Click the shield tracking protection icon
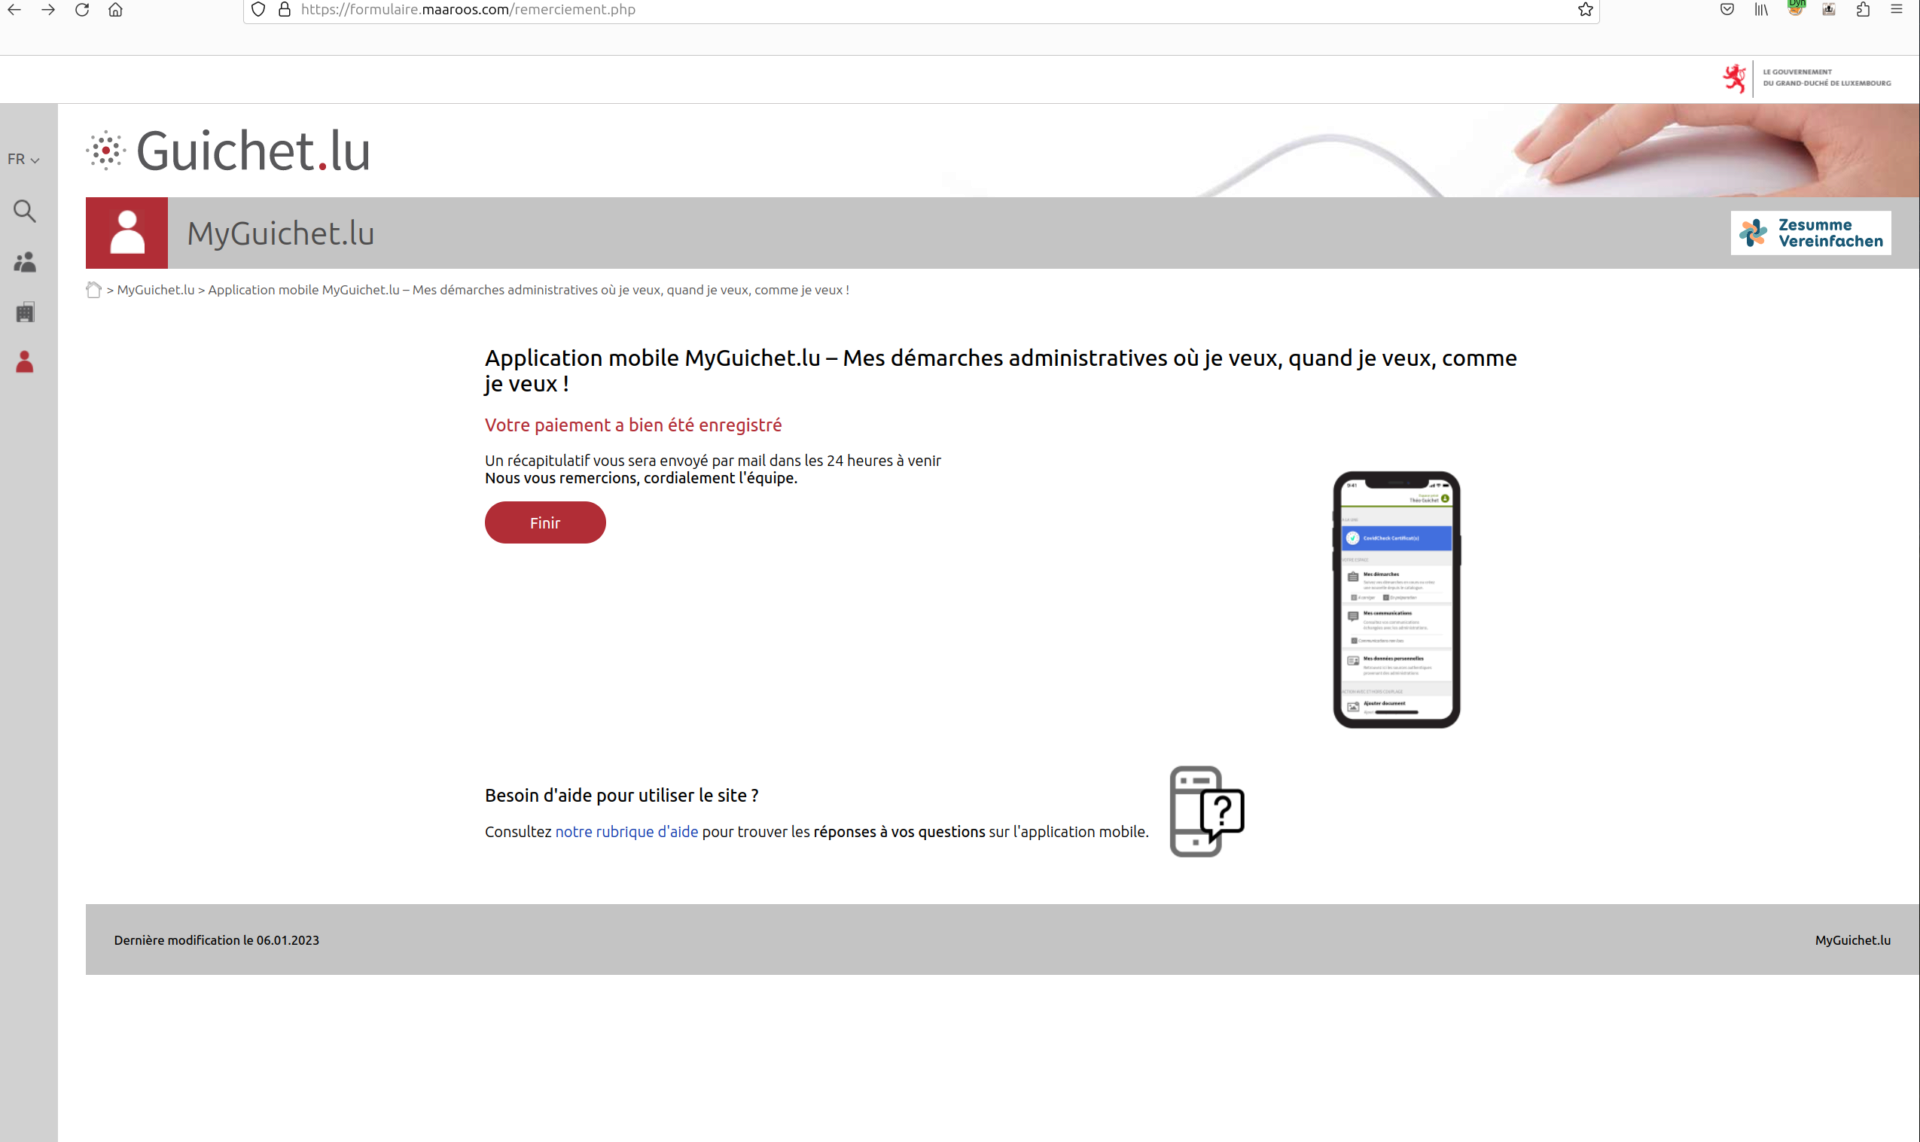Image resolution: width=1920 pixels, height=1142 pixels. (x=258, y=9)
